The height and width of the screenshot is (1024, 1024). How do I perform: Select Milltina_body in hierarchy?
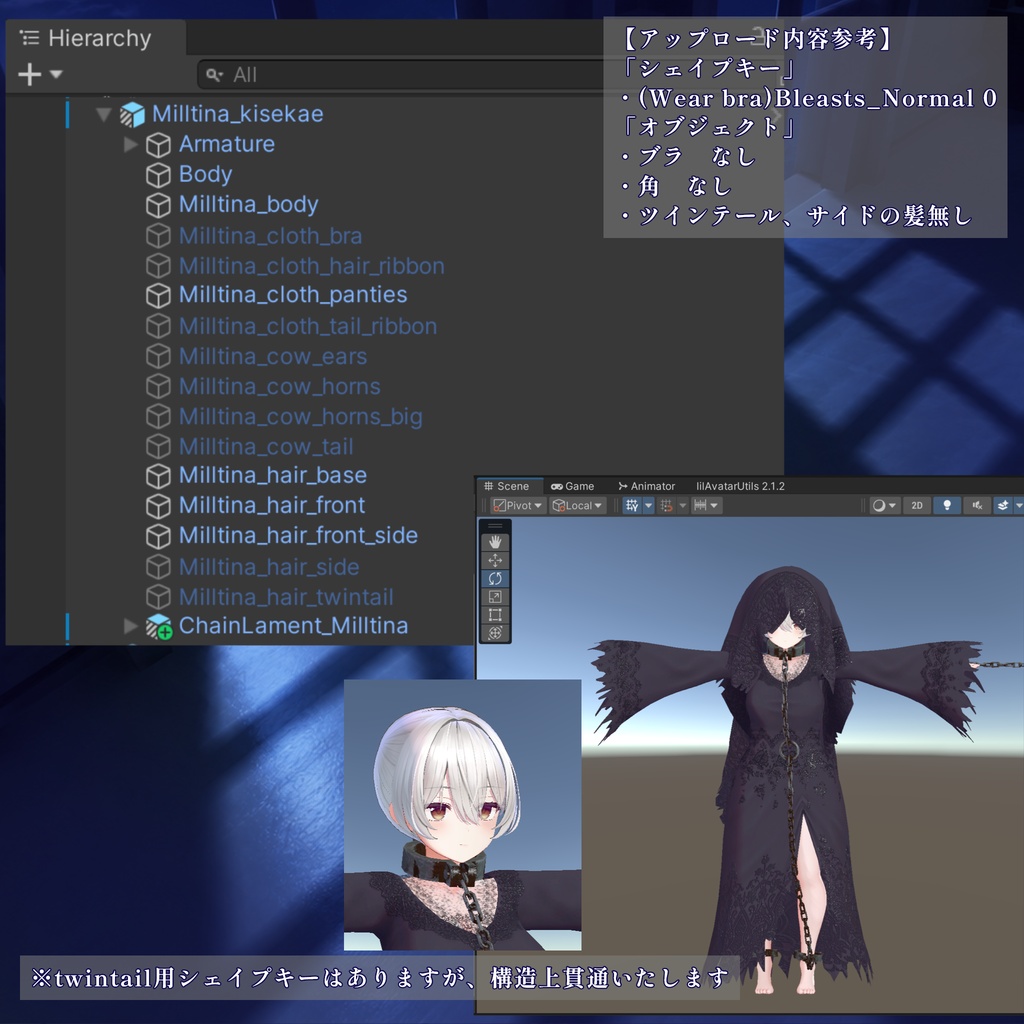click(249, 204)
